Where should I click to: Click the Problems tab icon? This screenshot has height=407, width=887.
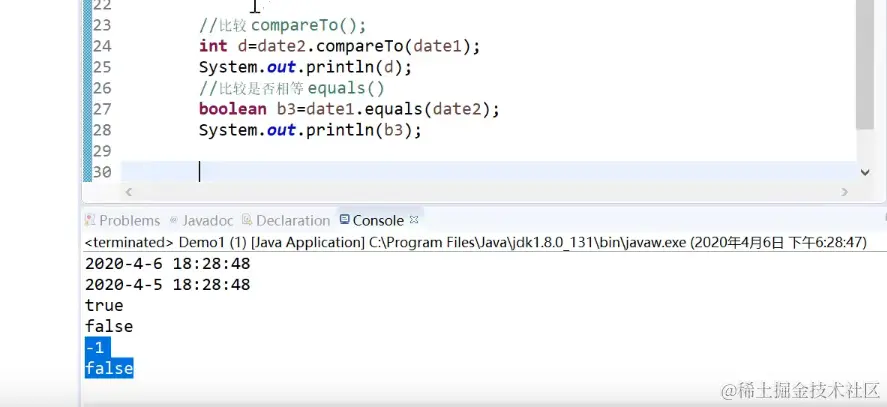(x=90, y=220)
